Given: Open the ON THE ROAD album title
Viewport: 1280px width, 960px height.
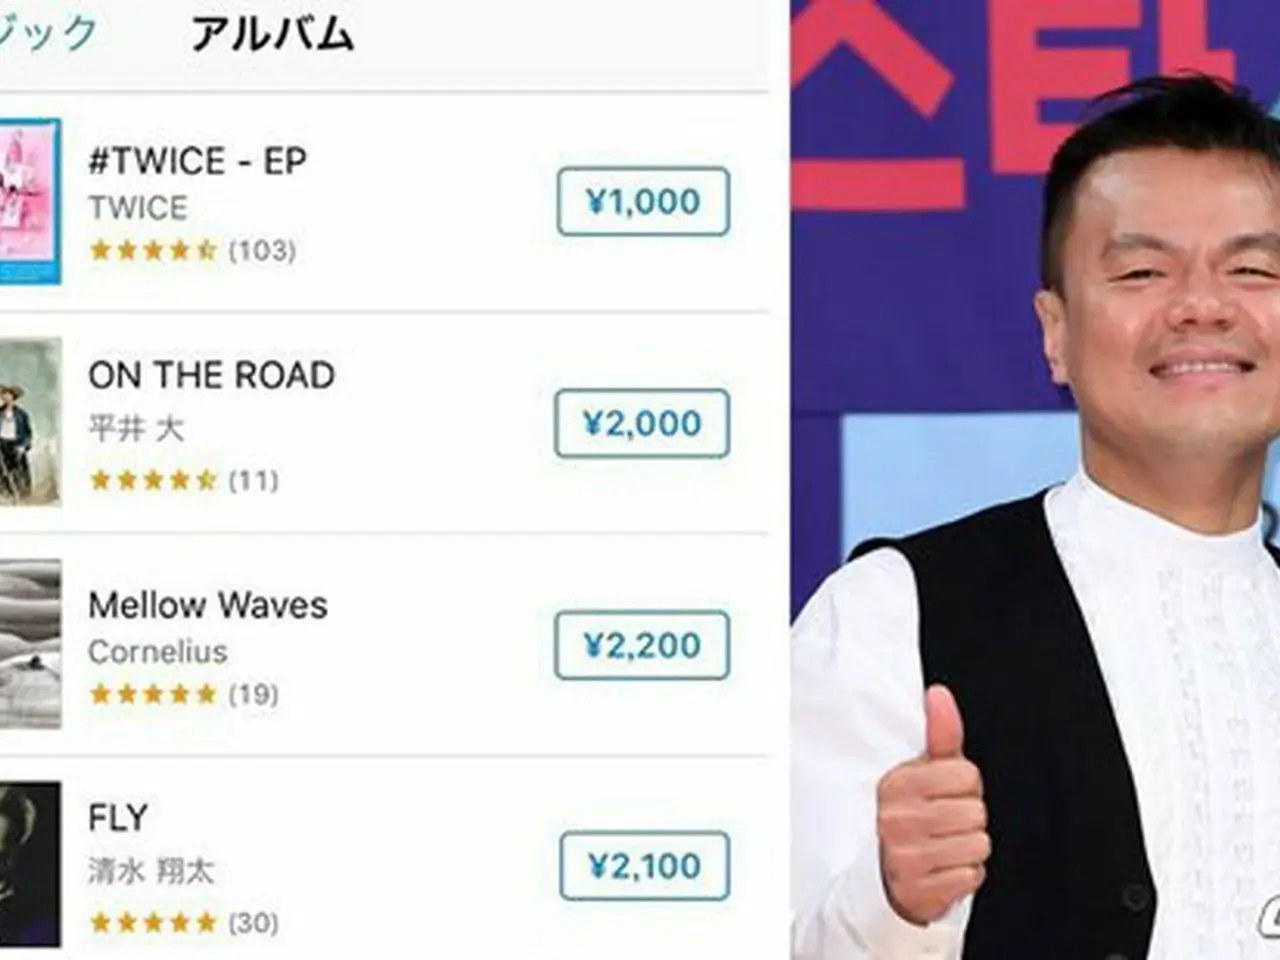Looking at the screenshot, I should [212, 375].
